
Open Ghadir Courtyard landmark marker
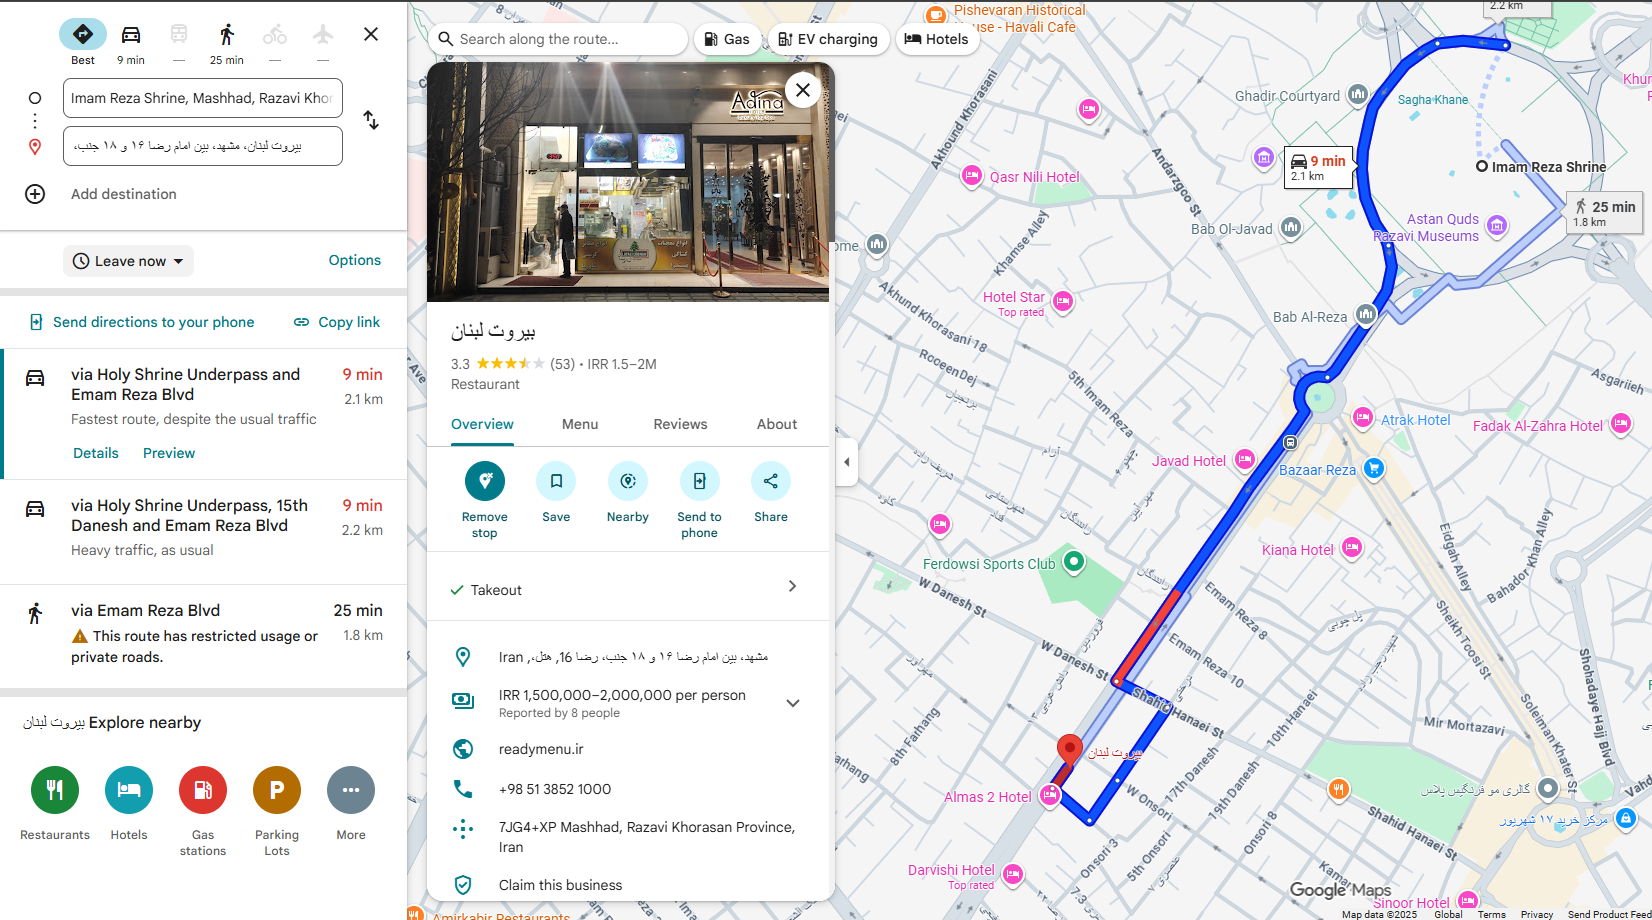1357,94
